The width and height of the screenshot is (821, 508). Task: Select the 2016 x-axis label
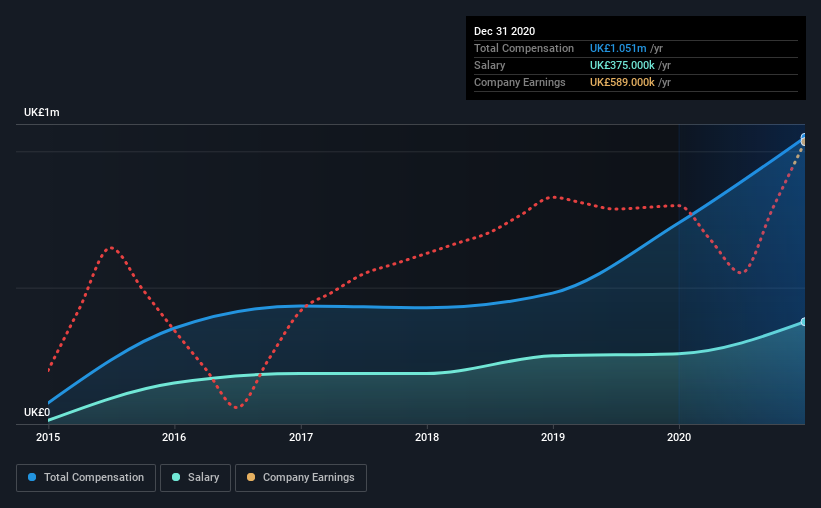174,437
